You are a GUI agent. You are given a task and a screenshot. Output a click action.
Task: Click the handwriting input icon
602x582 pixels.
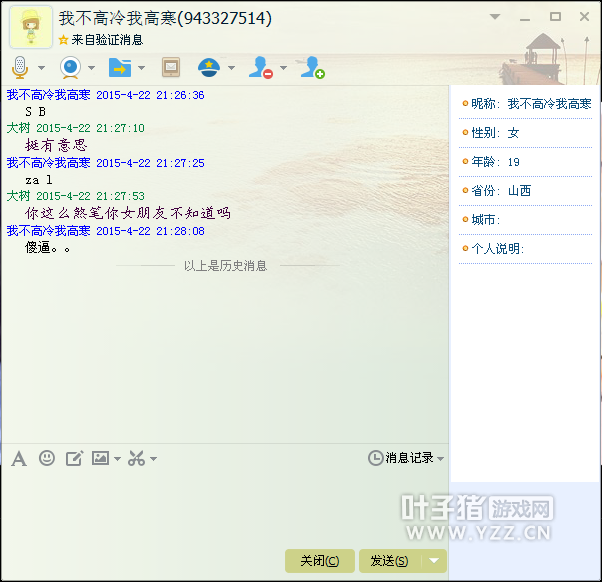click(74, 458)
